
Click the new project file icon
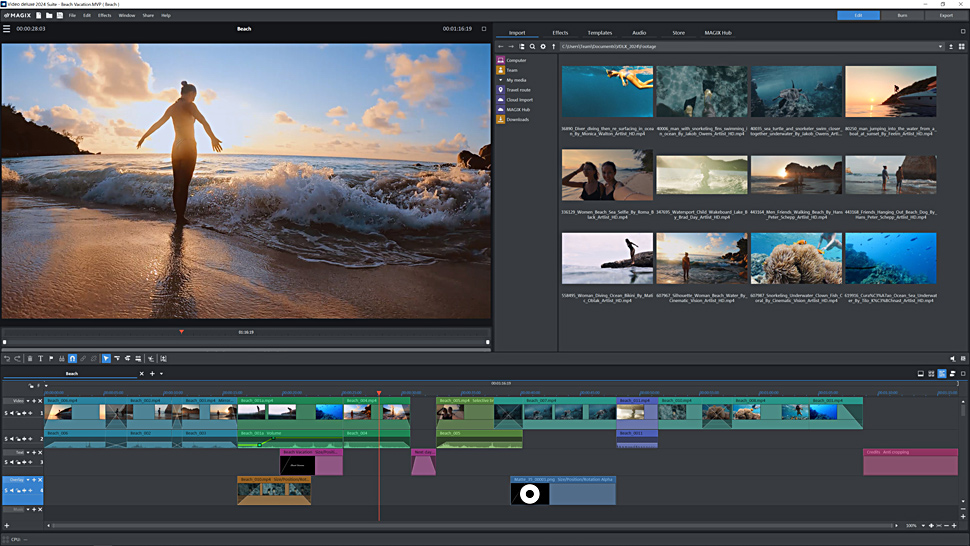tap(38, 16)
